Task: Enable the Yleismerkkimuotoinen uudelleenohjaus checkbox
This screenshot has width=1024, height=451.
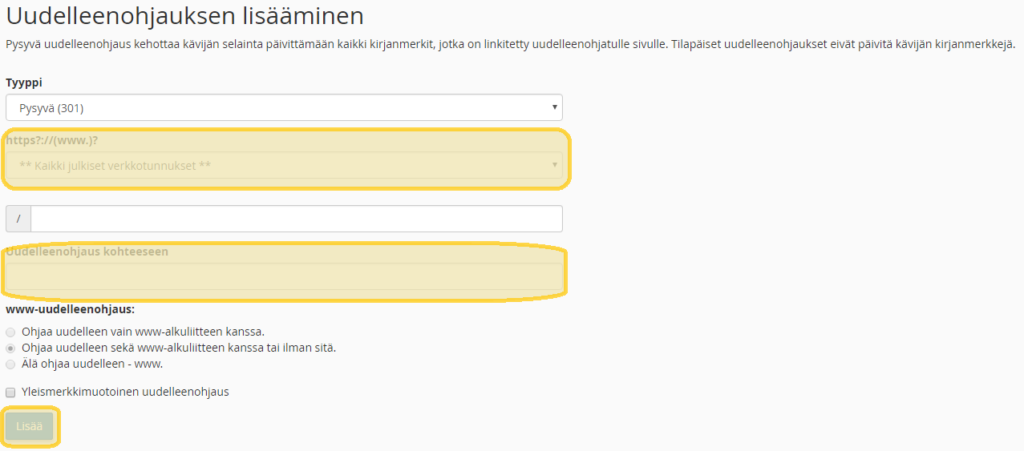Action: 11,392
